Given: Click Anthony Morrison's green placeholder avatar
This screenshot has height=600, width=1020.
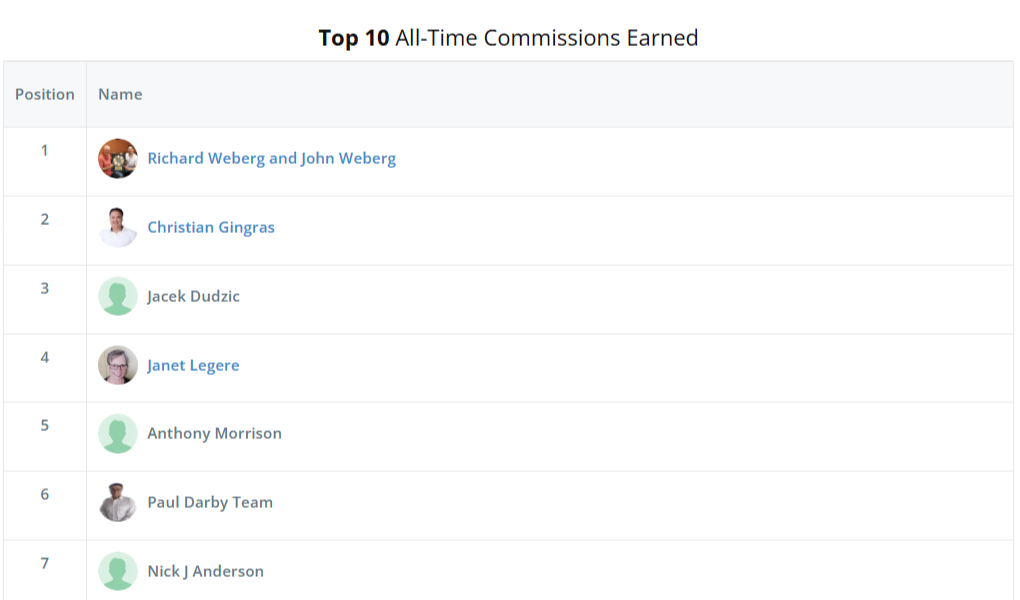Looking at the screenshot, I should coord(118,434).
